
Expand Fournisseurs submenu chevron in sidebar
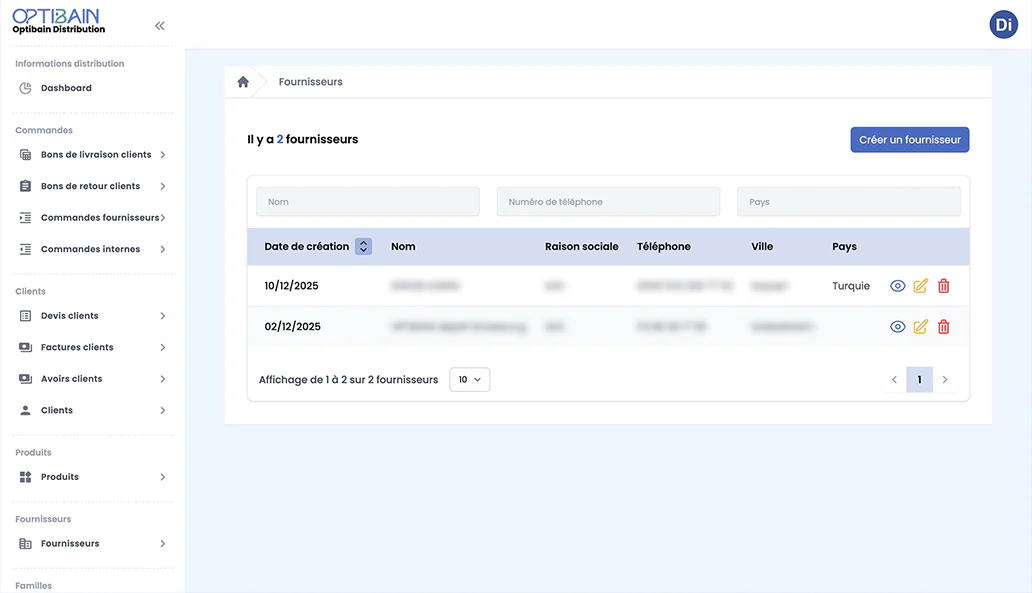(x=163, y=544)
